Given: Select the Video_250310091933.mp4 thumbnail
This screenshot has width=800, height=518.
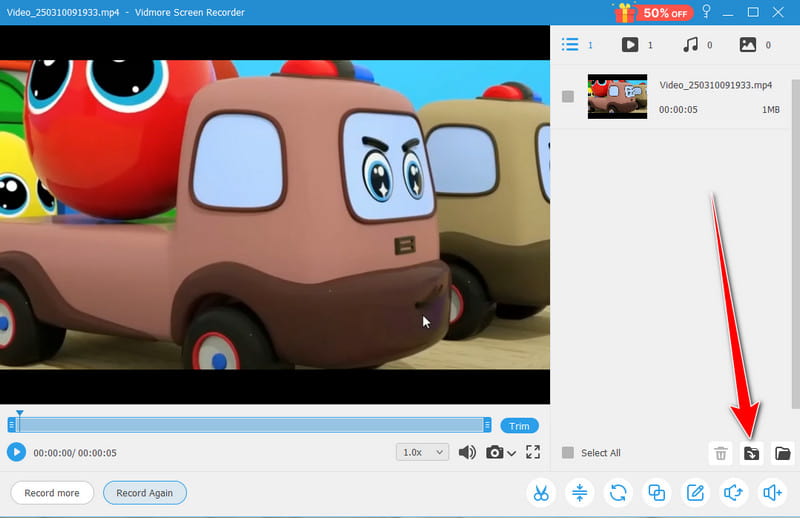Looking at the screenshot, I should click(617, 96).
